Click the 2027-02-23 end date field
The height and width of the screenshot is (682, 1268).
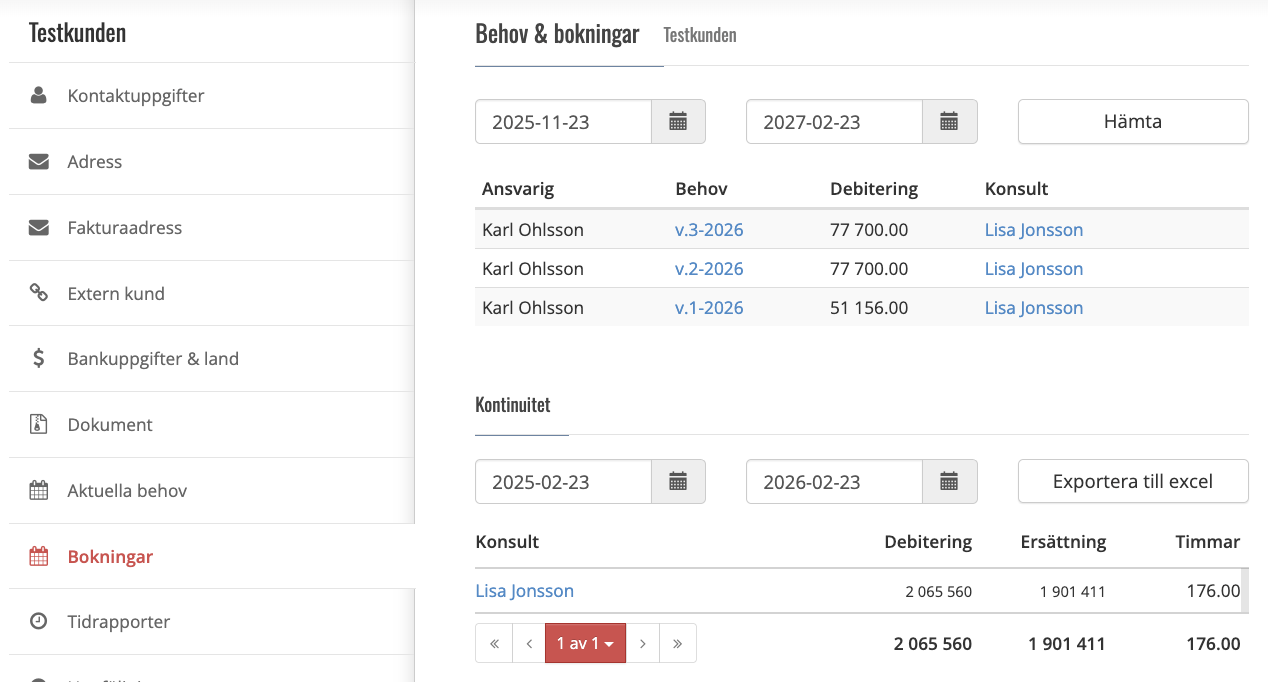834,122
